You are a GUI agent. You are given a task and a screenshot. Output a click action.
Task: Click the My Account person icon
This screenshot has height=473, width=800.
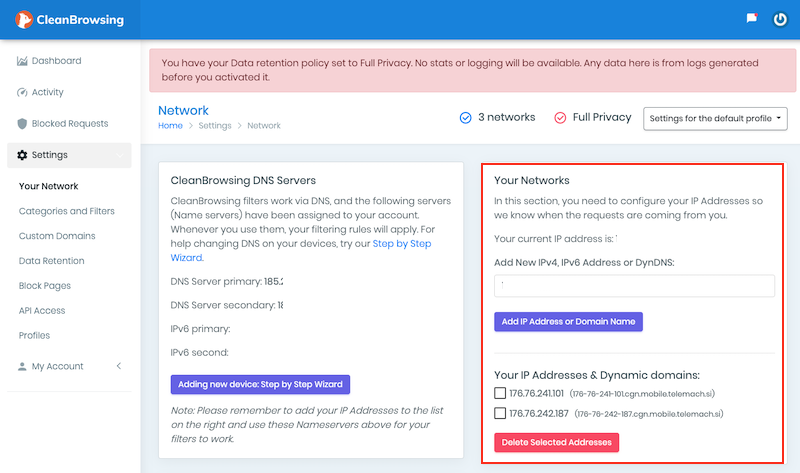coord(22,366)
